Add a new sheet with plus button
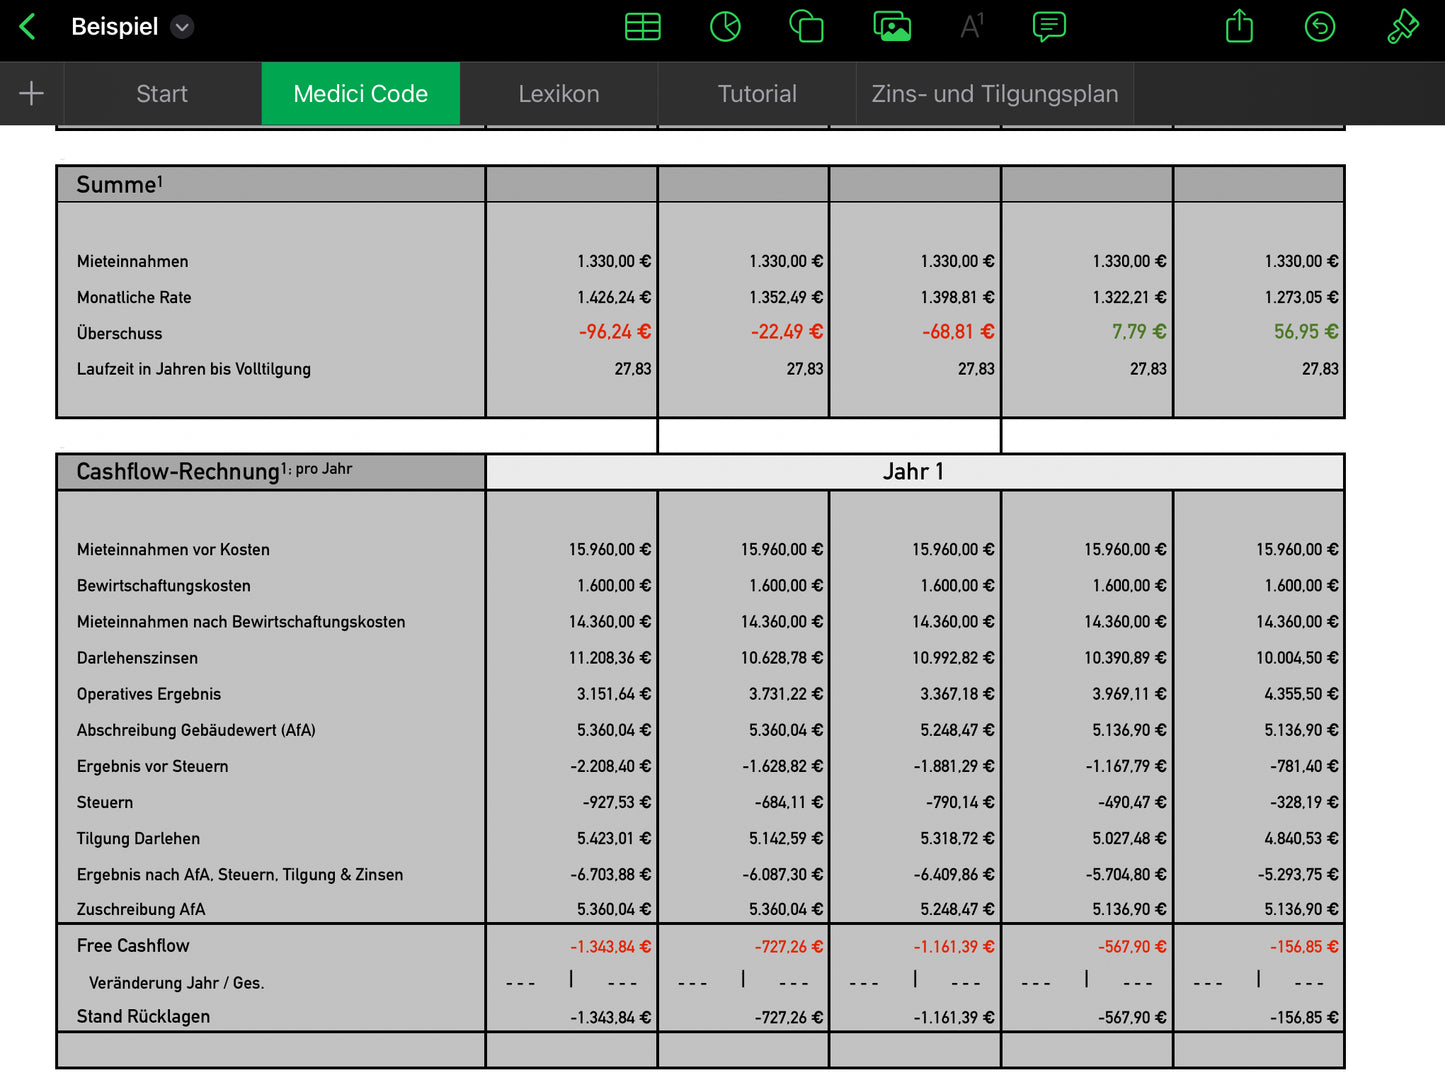The image size is (1445, 1080). 31,94
